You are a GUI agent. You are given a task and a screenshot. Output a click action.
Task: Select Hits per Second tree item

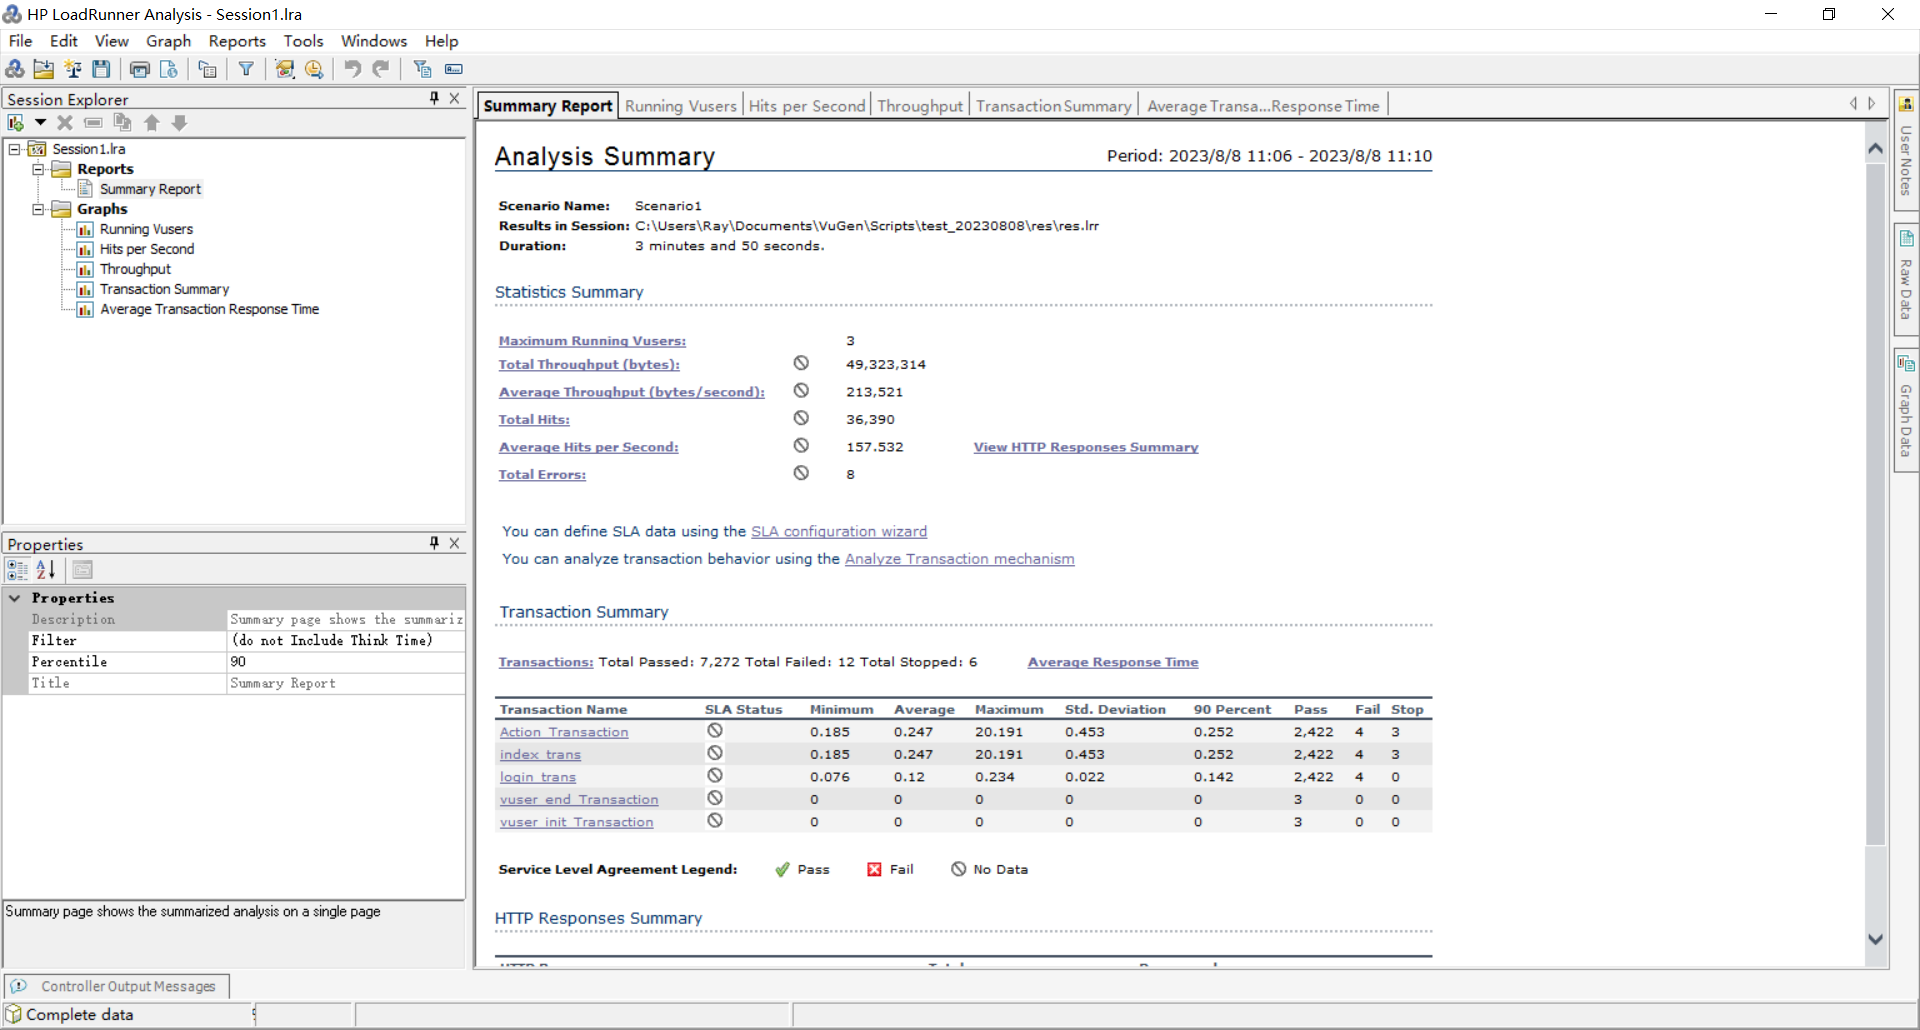pos(147,249)
